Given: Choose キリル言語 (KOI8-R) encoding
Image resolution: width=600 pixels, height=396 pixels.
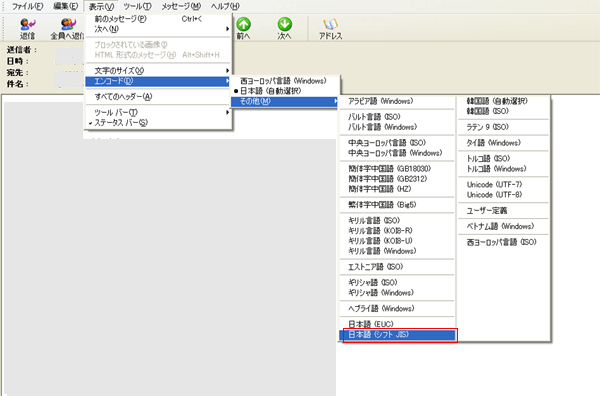Looking at the screenshot, I should (x=397, y=231).
